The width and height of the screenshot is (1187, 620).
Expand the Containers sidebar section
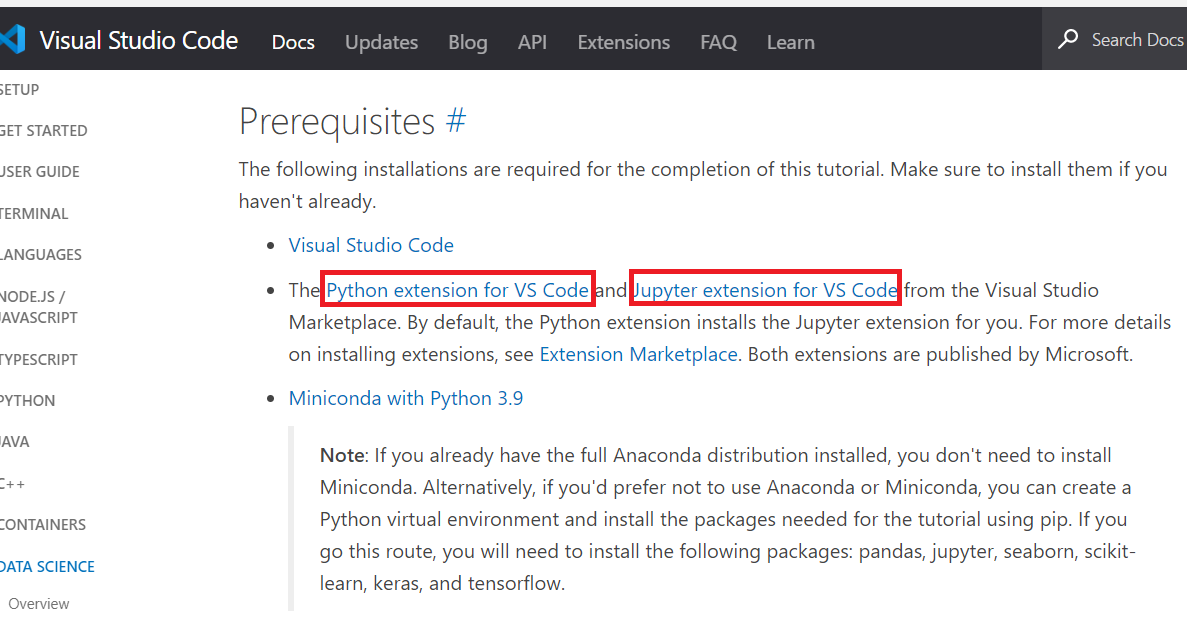point(42,525)
